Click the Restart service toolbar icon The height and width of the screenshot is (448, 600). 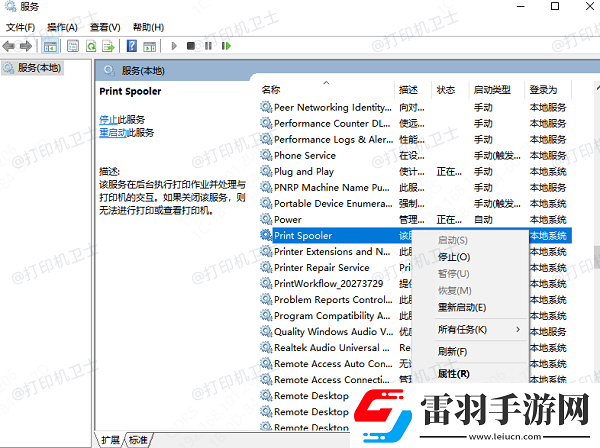pos(226,46)
